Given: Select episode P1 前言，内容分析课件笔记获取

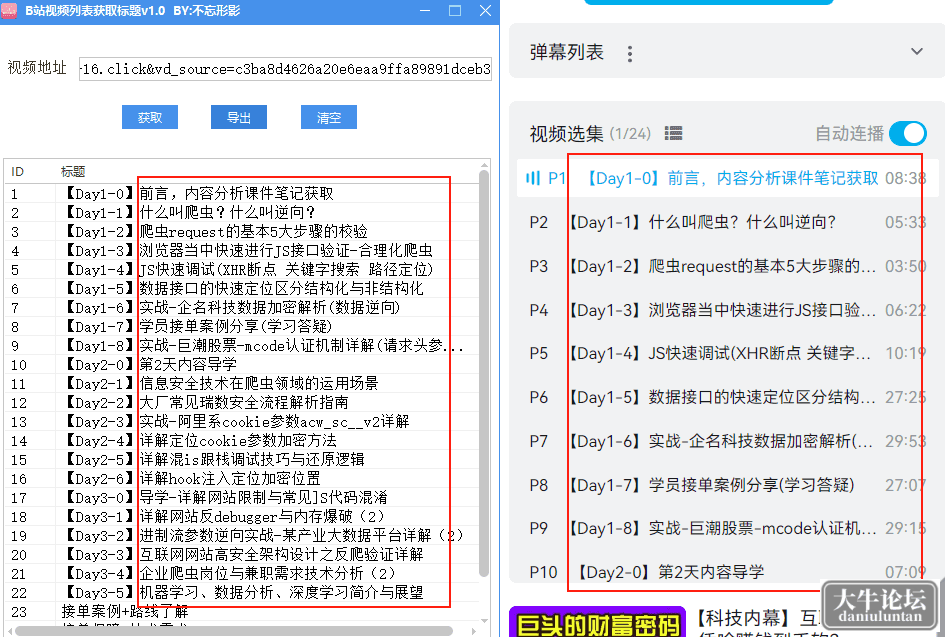Looking at the screenshot, I should [x=727, y=178].
